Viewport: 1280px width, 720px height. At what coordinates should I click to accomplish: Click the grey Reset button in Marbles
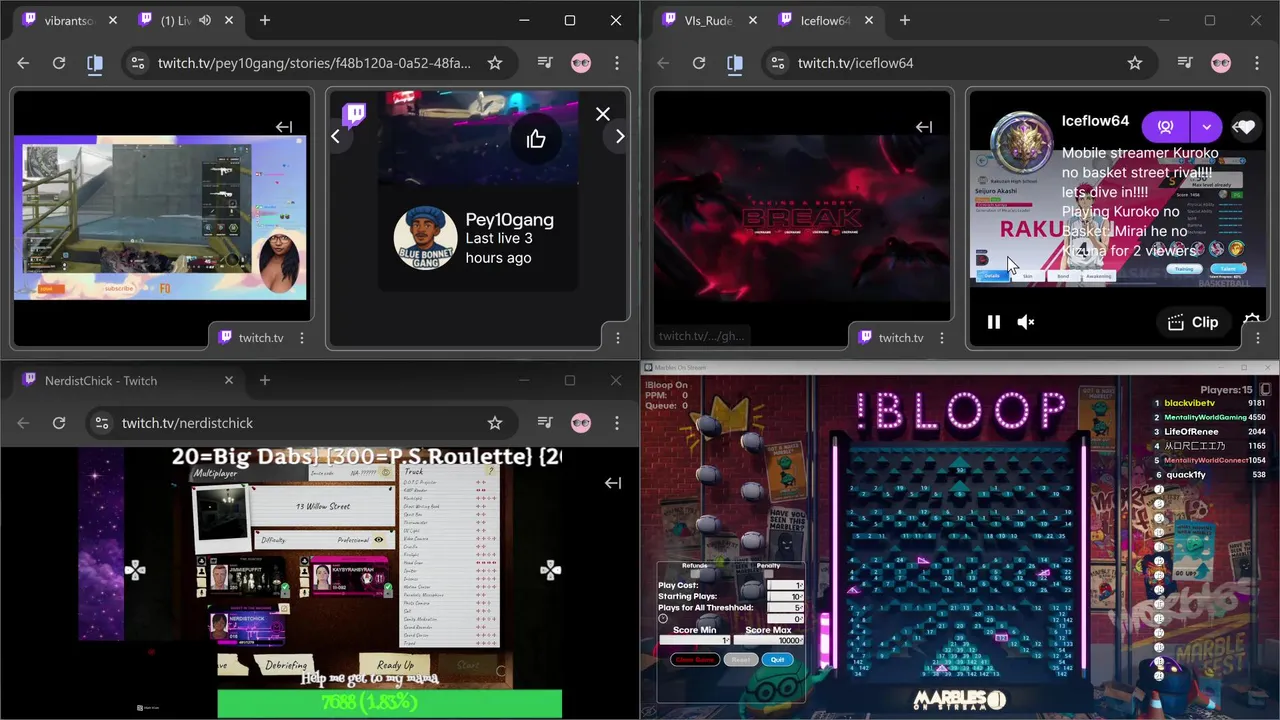(740, 660)
